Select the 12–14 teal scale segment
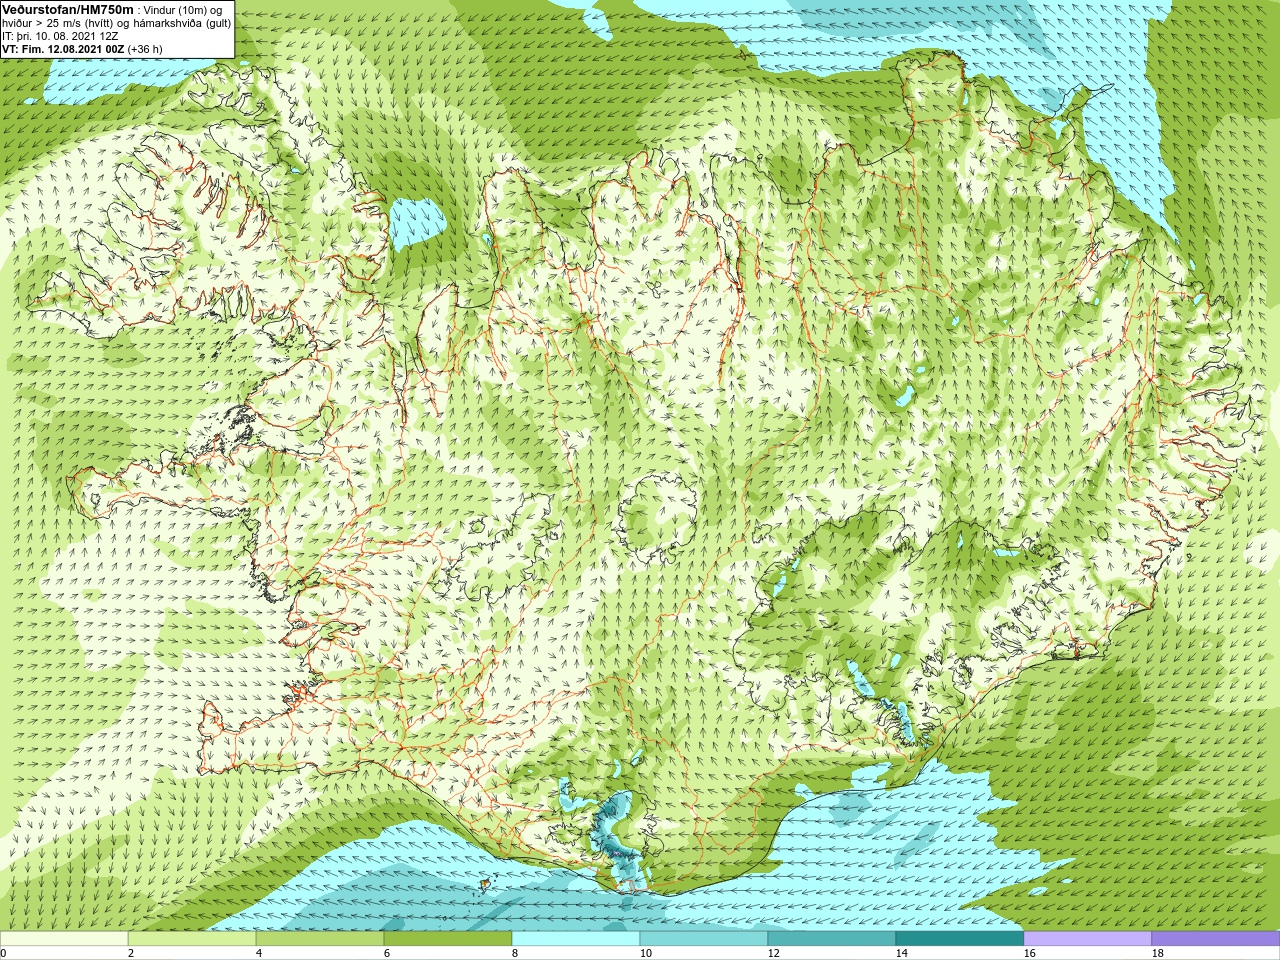Viewport: 1280px width, 960px height. [832, 939]
